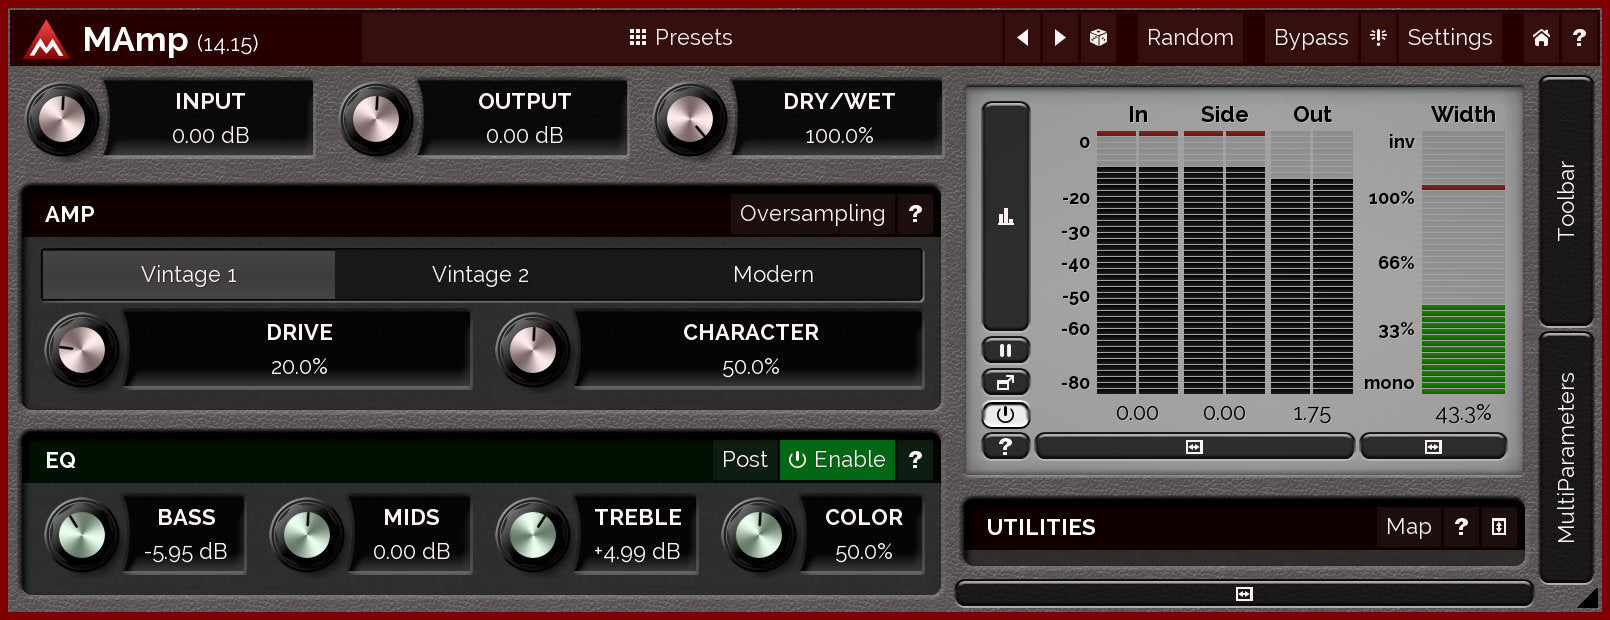Screen dimensions: 1610x620
Task: Switch to the Modern amp model
Action: pos(773,275)
